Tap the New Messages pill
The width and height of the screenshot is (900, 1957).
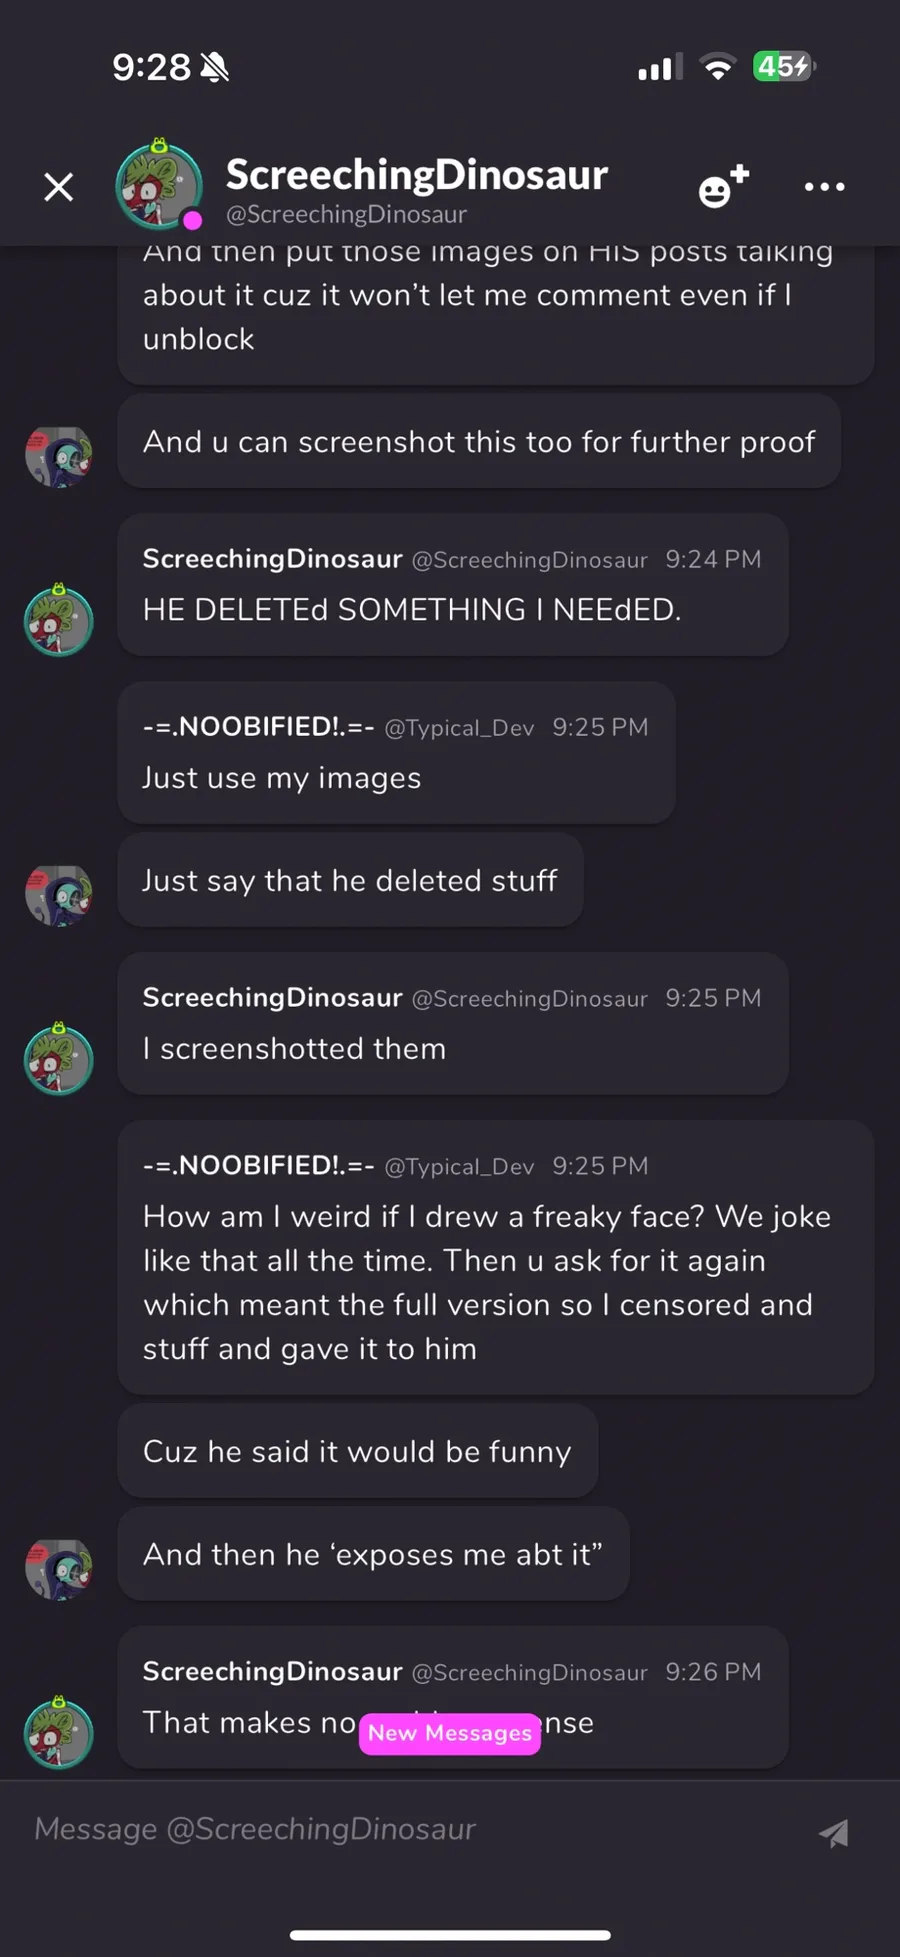450,1733
